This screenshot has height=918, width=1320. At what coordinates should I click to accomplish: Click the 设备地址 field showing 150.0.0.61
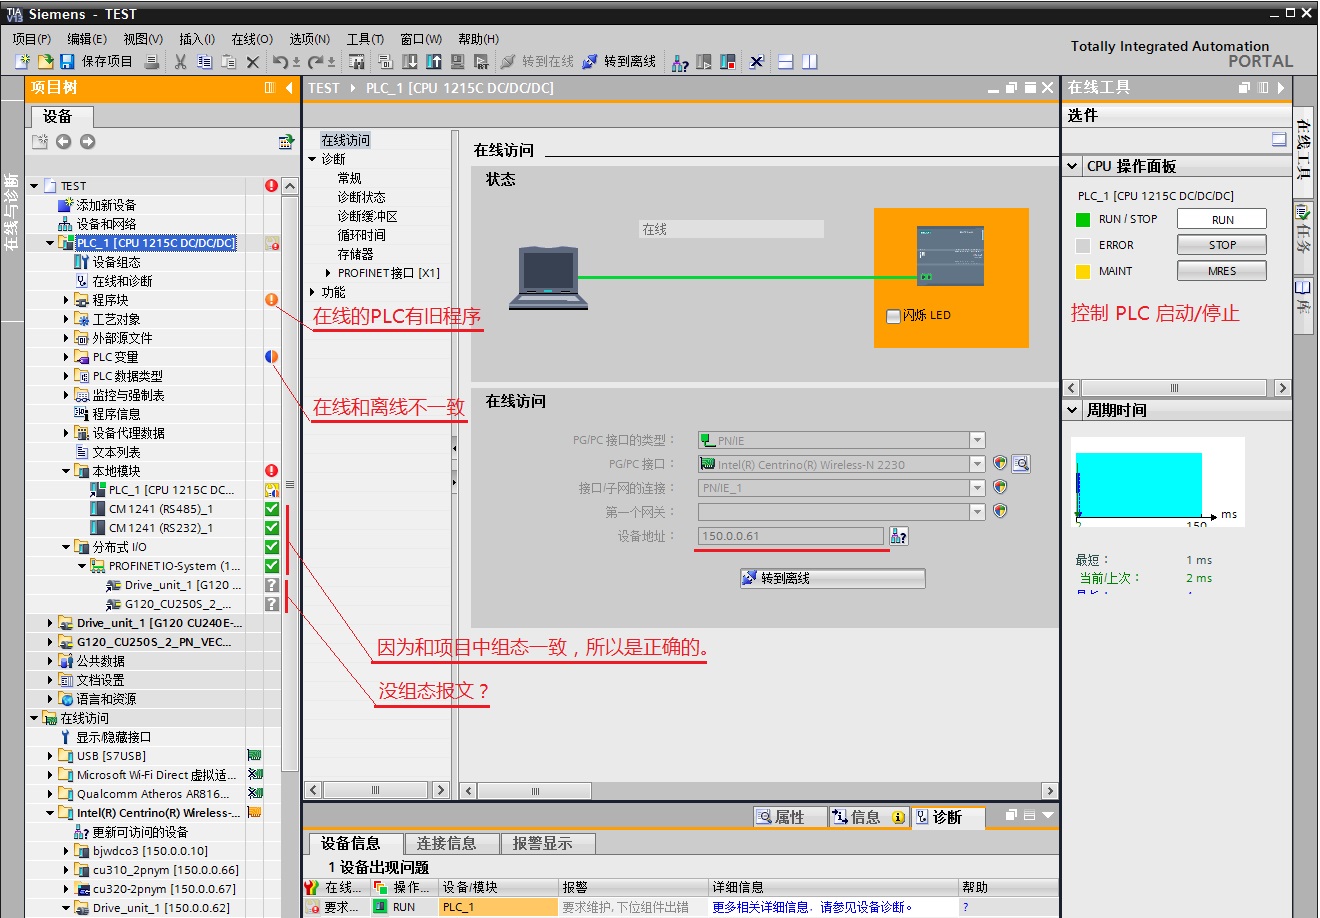tap(791, 537)
